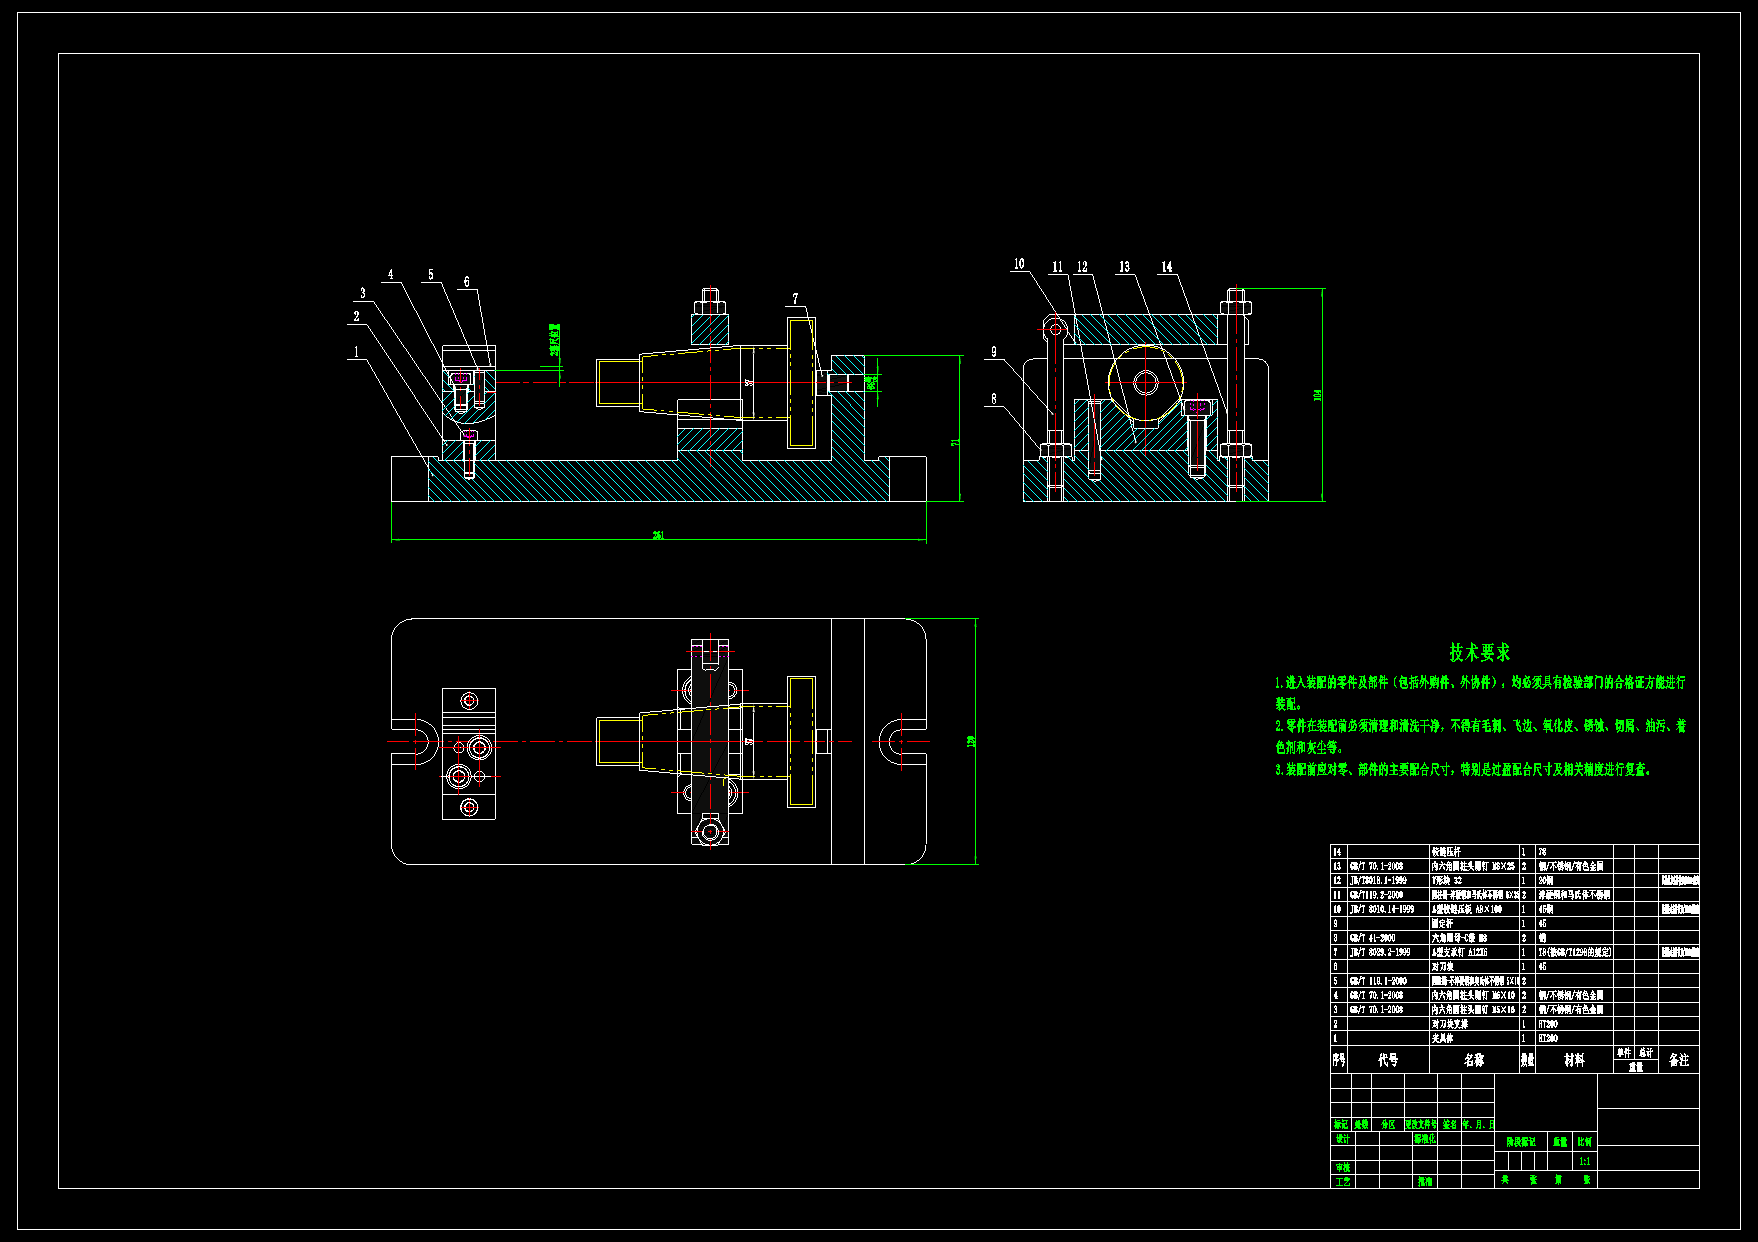Click part callout number 2 in front view
This screenshot has height=1242, width=1758.
[356, 317]
